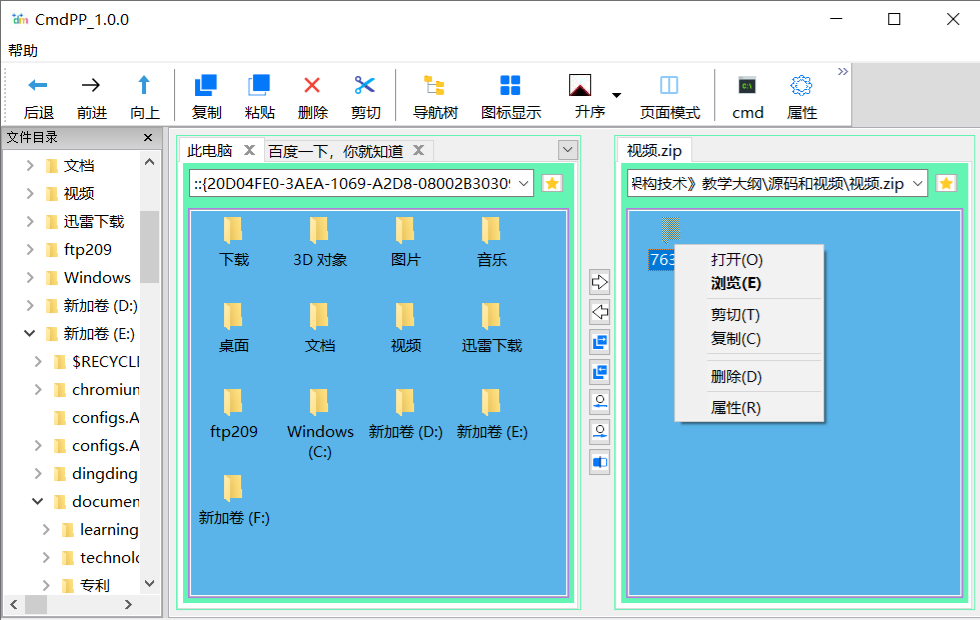Select learning folder in tree
This screenshot has height=620, width=980.
[109, 530]
